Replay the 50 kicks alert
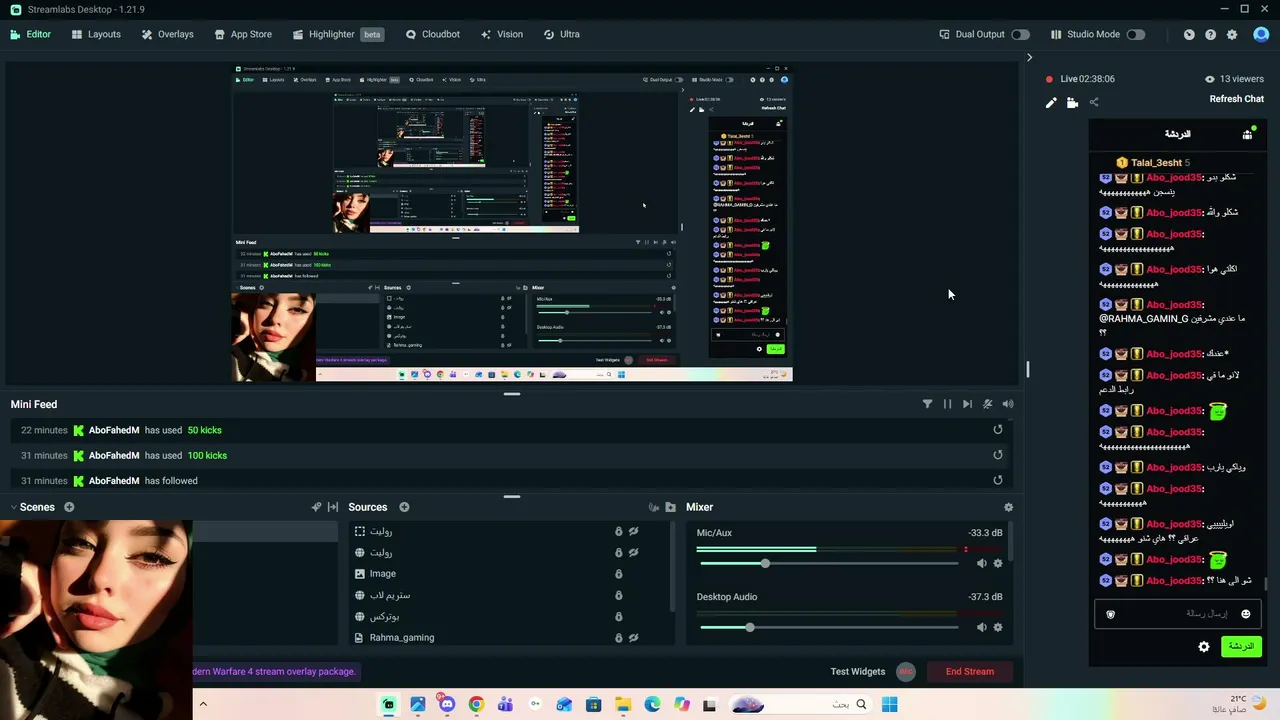The width and height of the screenshot is (1280, 720). pyautogui.click(x=997, y=430)
